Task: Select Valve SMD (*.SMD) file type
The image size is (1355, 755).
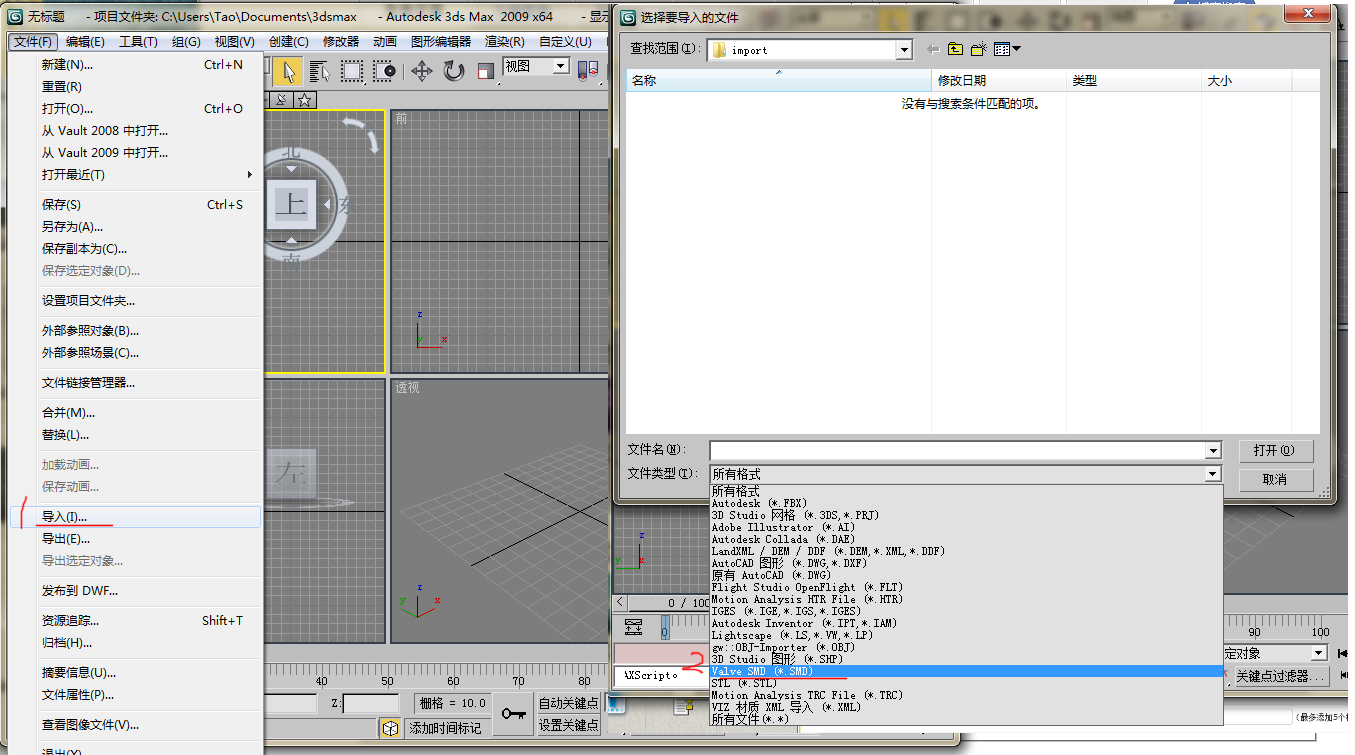Action: [762, 671]
